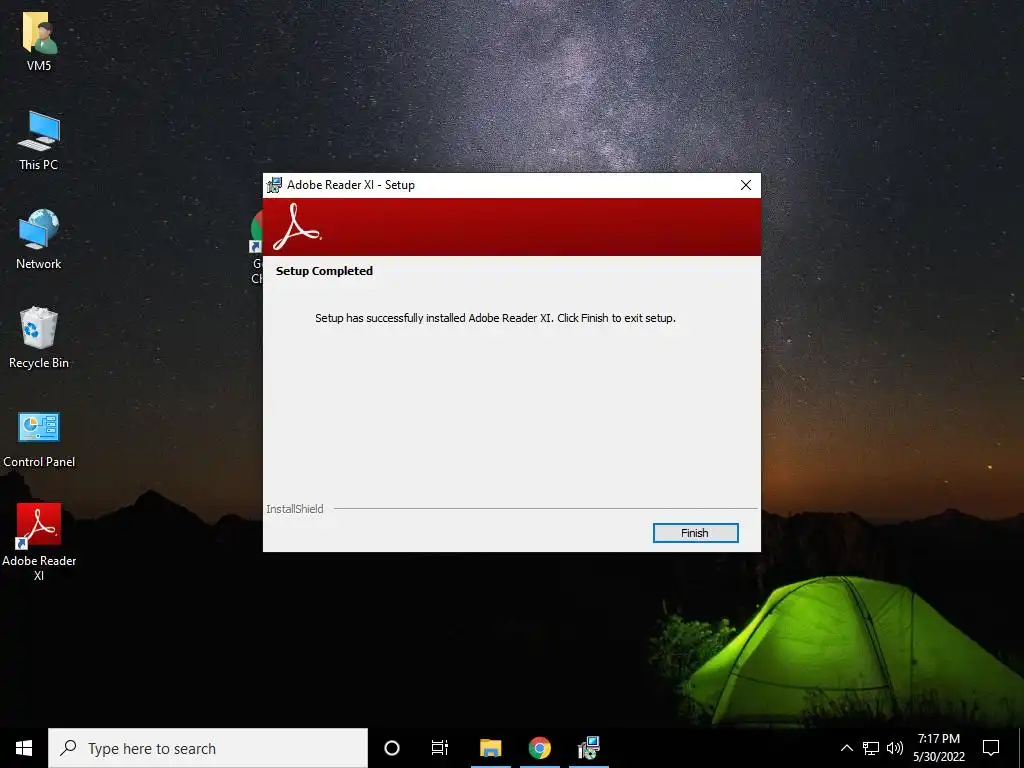1024x768 pixels.
Task: Click Finish to exit setup
Action: coord(696,533)
